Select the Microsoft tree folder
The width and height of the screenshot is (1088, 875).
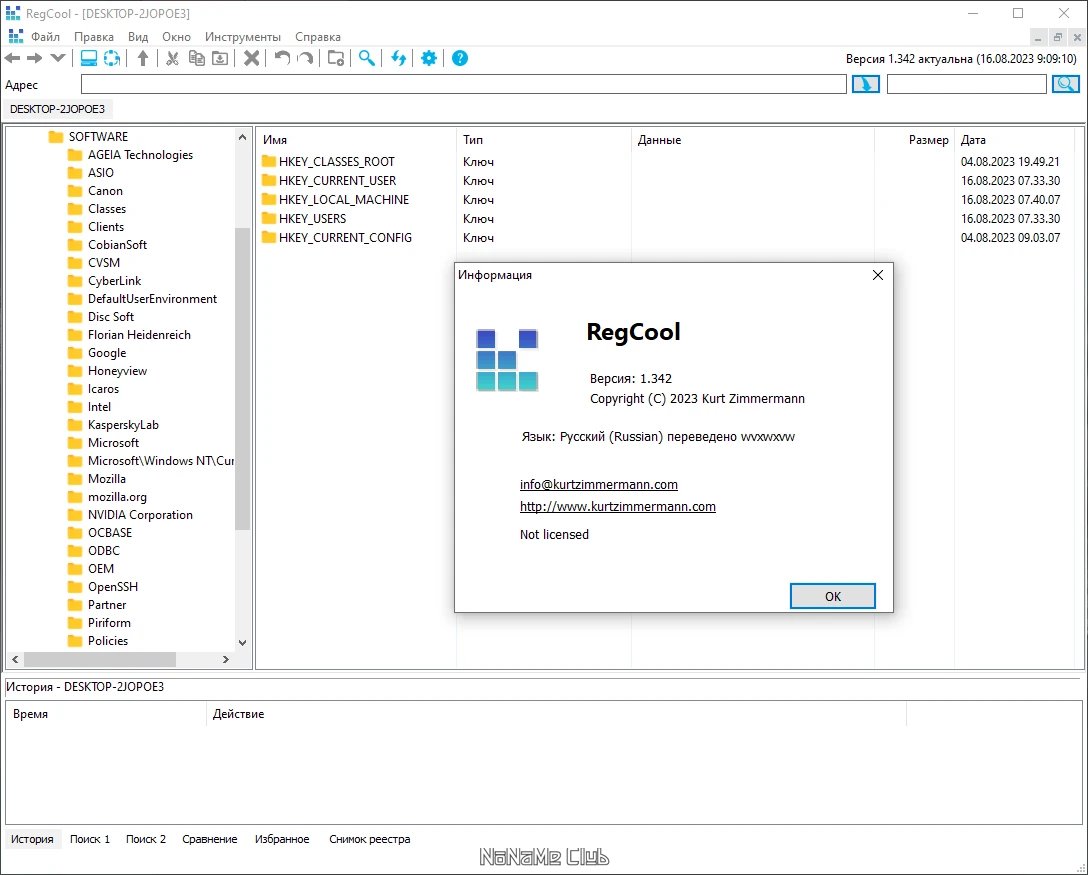[113, 443]
